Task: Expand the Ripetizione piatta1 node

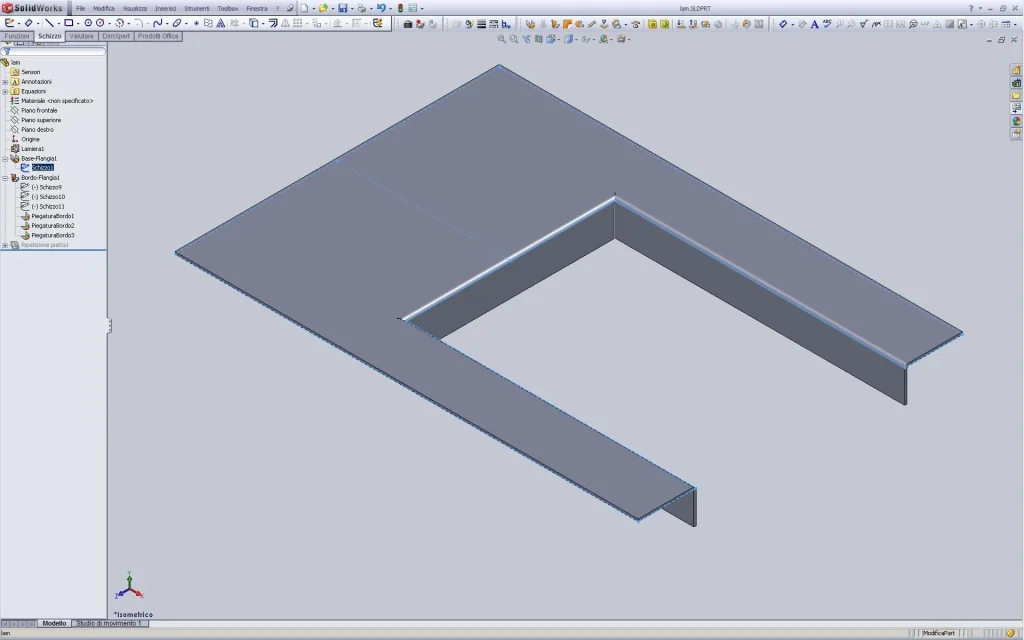Action: click(5, 245)
